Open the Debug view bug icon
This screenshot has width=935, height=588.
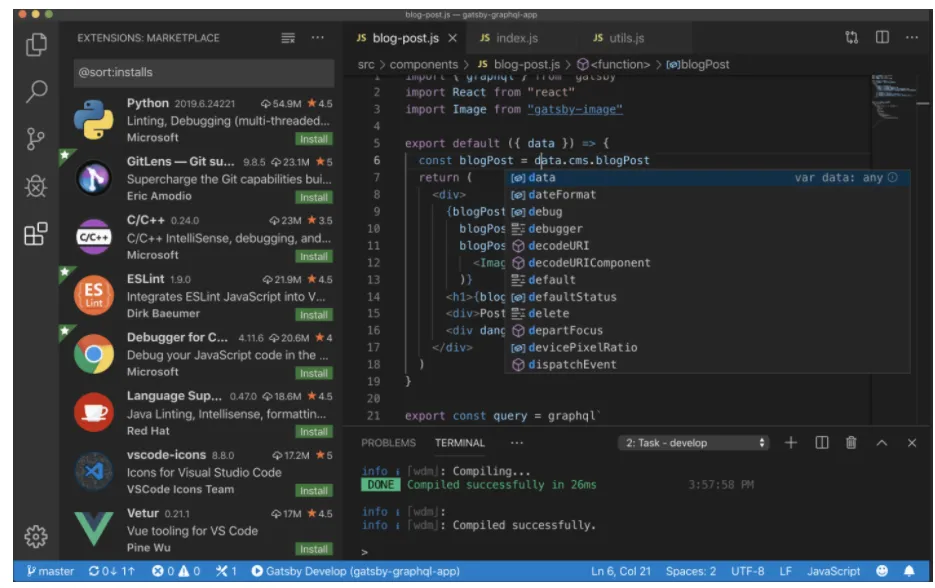[x=36, y=186]
